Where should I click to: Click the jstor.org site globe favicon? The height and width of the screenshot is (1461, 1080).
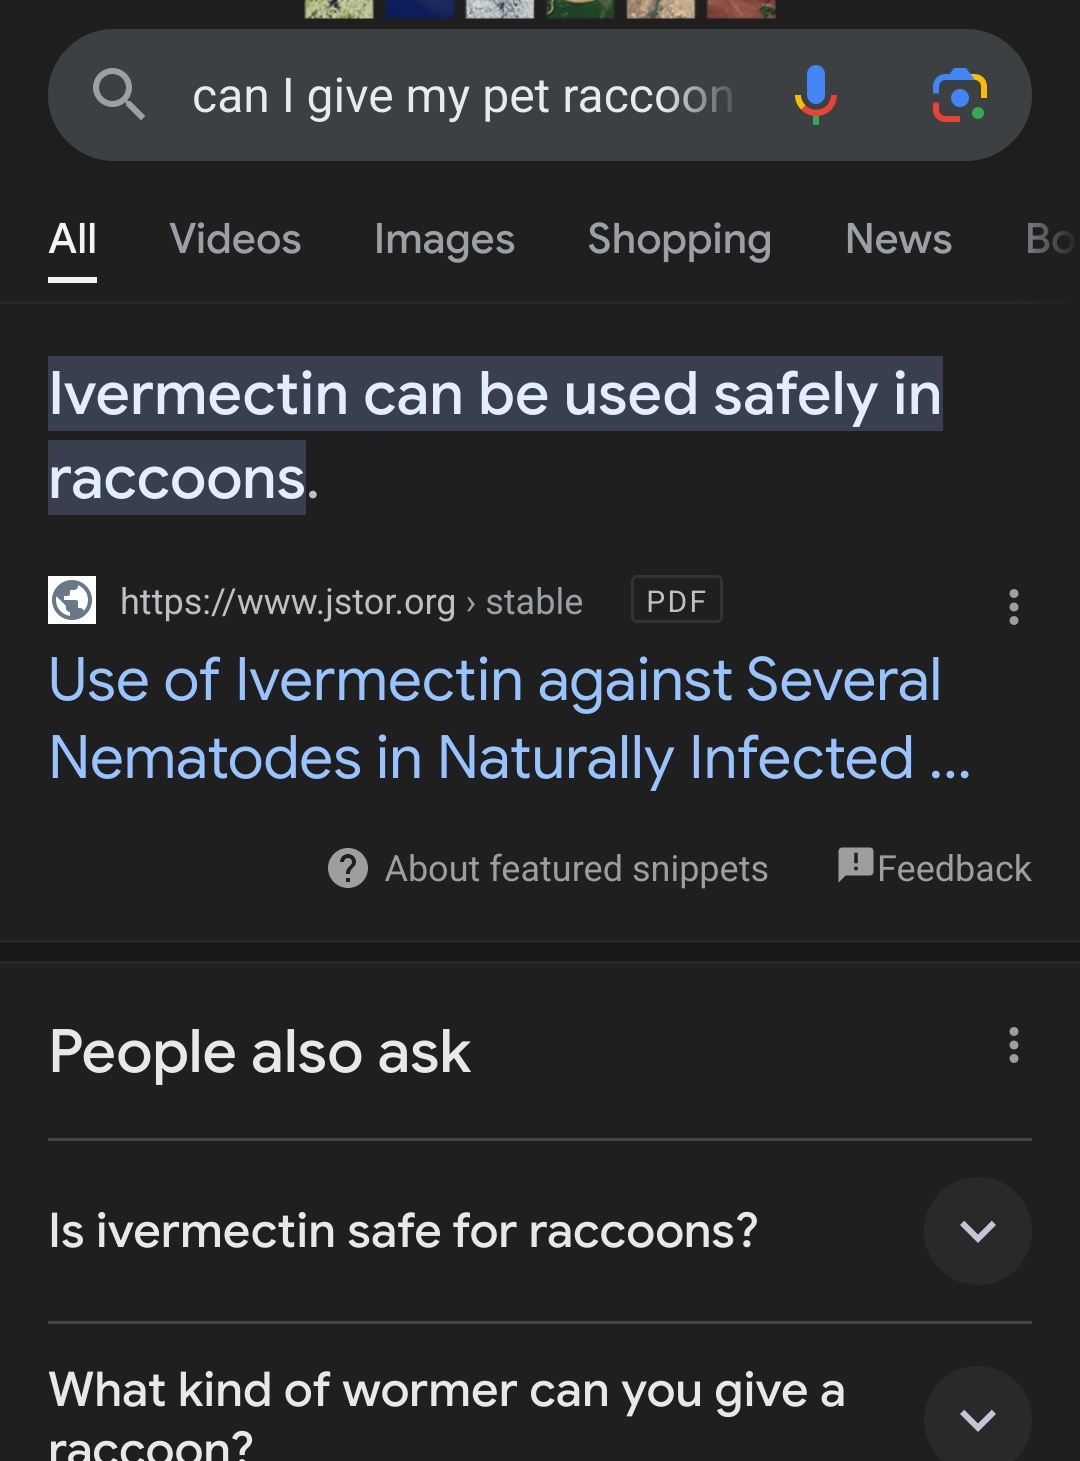(72, 601)
